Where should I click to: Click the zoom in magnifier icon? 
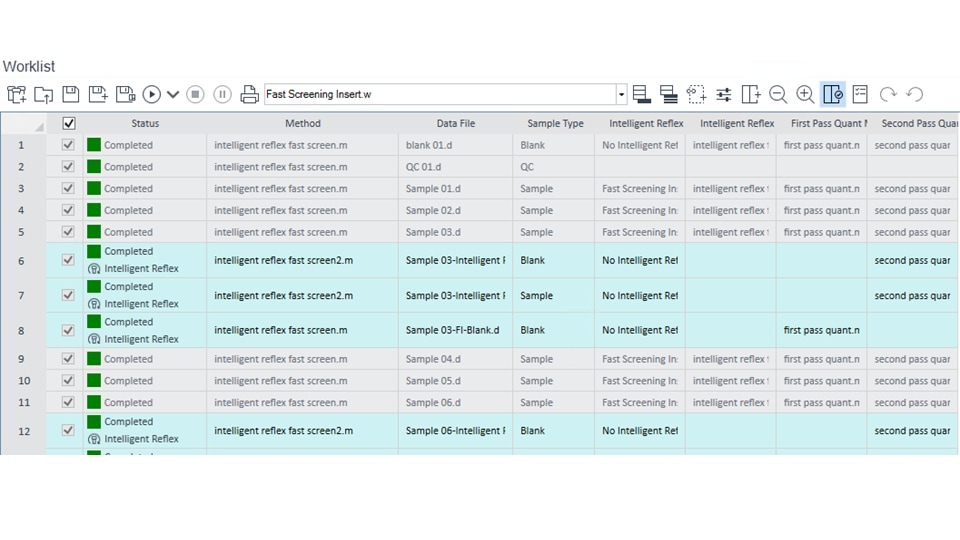click(x=805, y=94)
